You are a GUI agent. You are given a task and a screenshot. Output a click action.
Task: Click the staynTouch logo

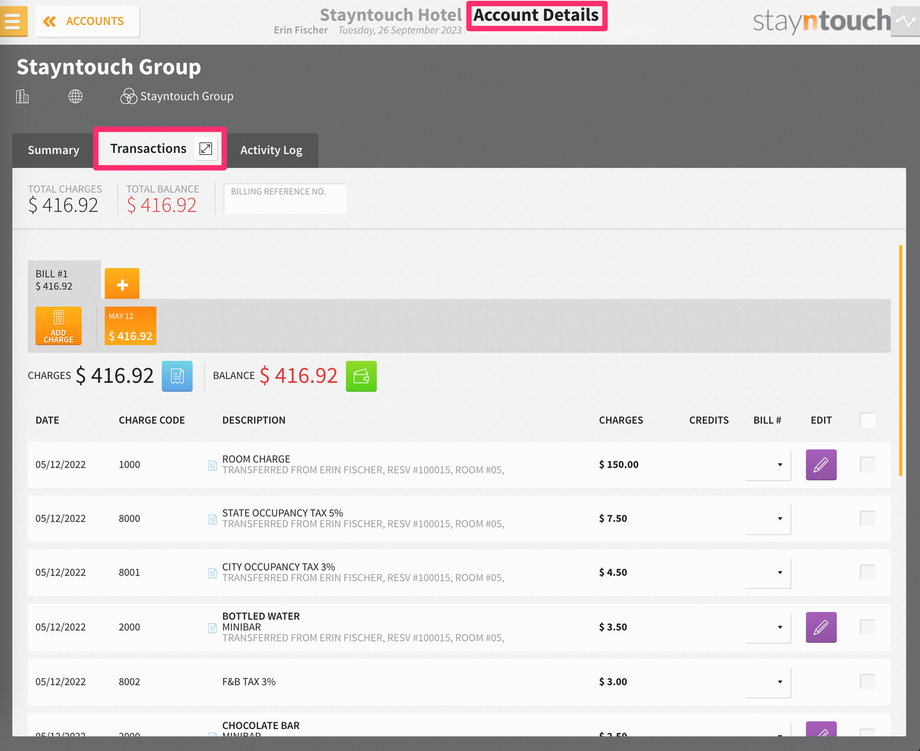[x=821, y=21]
